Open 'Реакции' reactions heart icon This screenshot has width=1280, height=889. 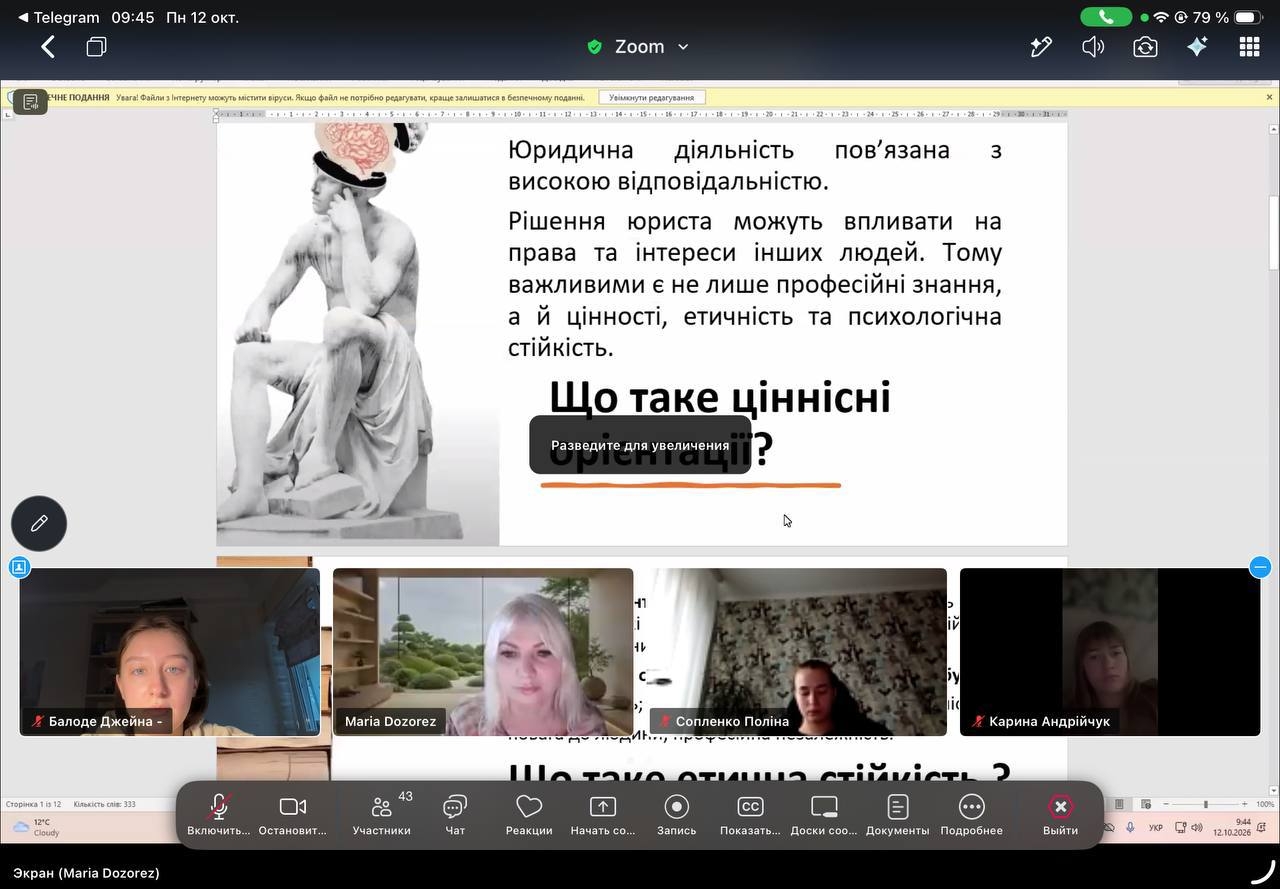pyautogui.click(x=529, y=815)
